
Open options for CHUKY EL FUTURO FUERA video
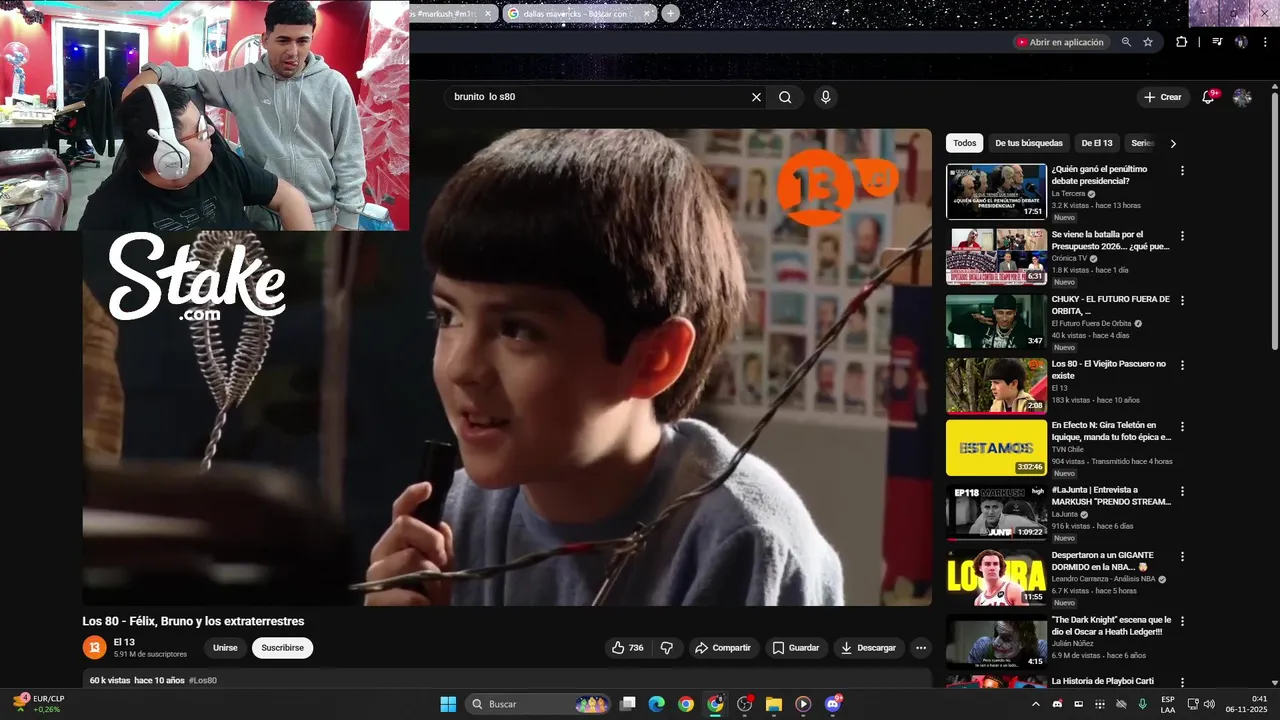pyautogui.click(x=1182, y=301)
